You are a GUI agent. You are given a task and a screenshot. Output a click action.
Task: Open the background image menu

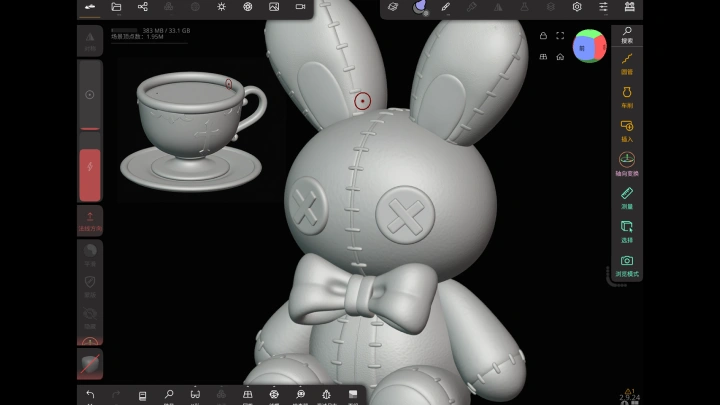[274, 7]
